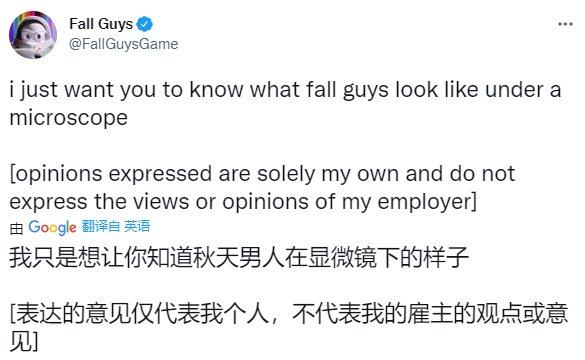Click the word "microscope" in the tweet
Screen dimensions: 585x360
pos(69,118)
